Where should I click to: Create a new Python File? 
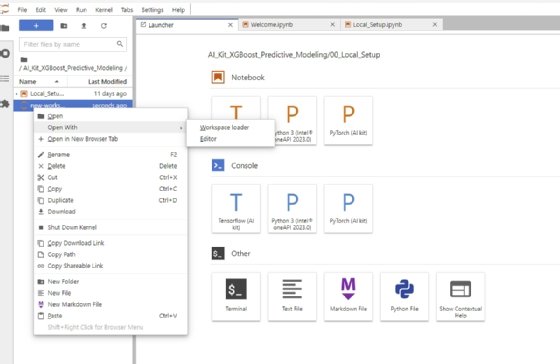[404, 297]
